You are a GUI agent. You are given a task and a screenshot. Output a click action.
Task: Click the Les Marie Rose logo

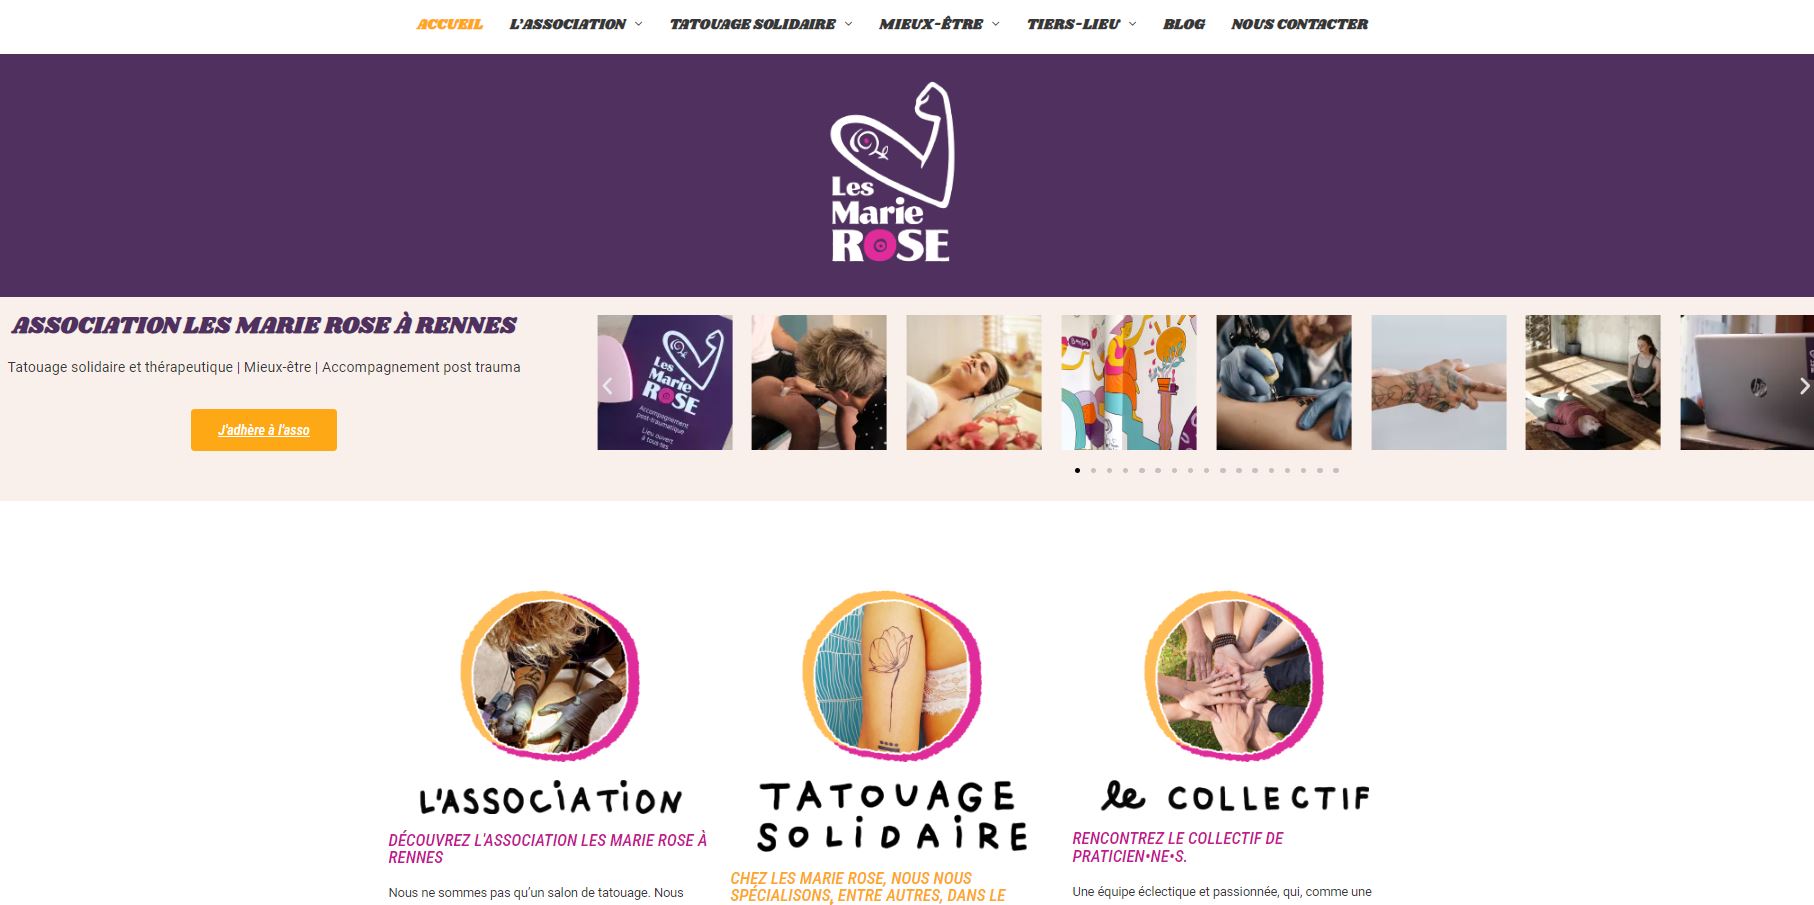[x=891, y=173]
